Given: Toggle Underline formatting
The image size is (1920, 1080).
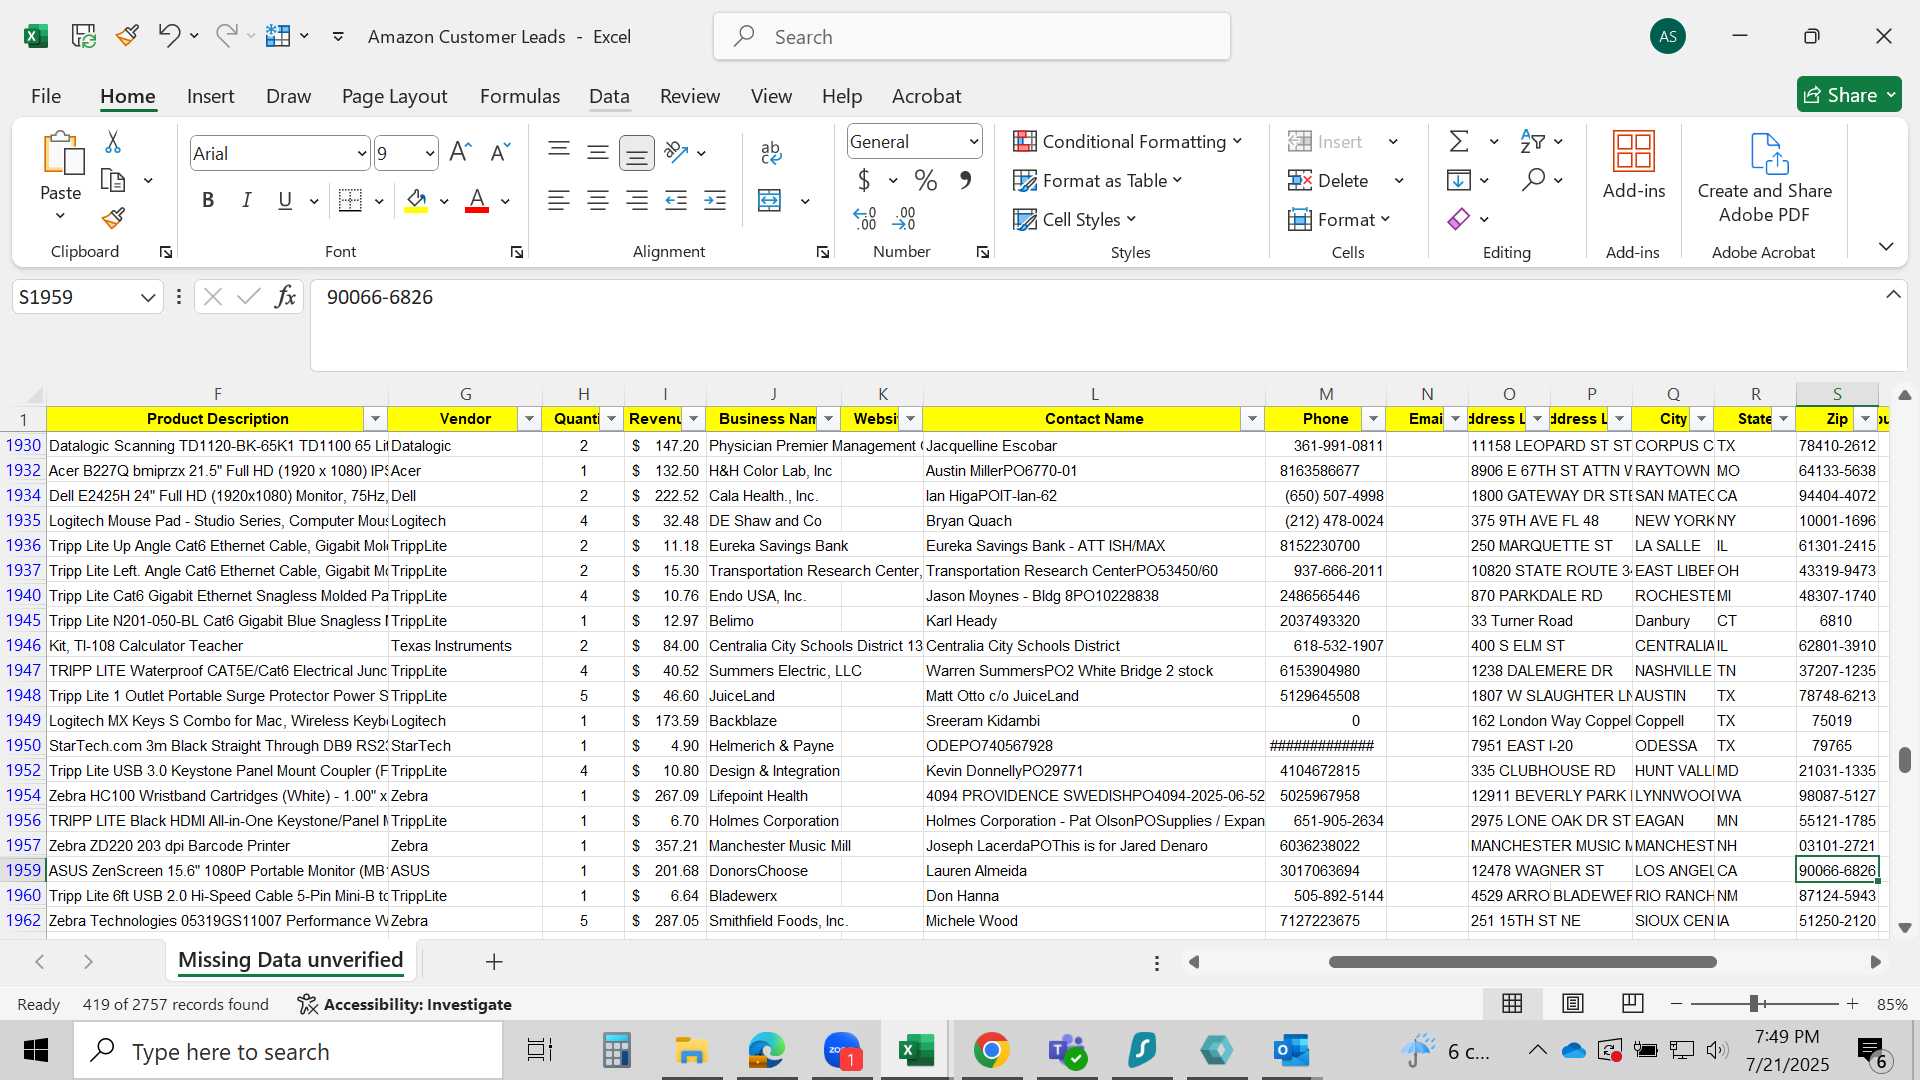Looking at the screenshot, I should pyautogui.click(x=285, y=200).
